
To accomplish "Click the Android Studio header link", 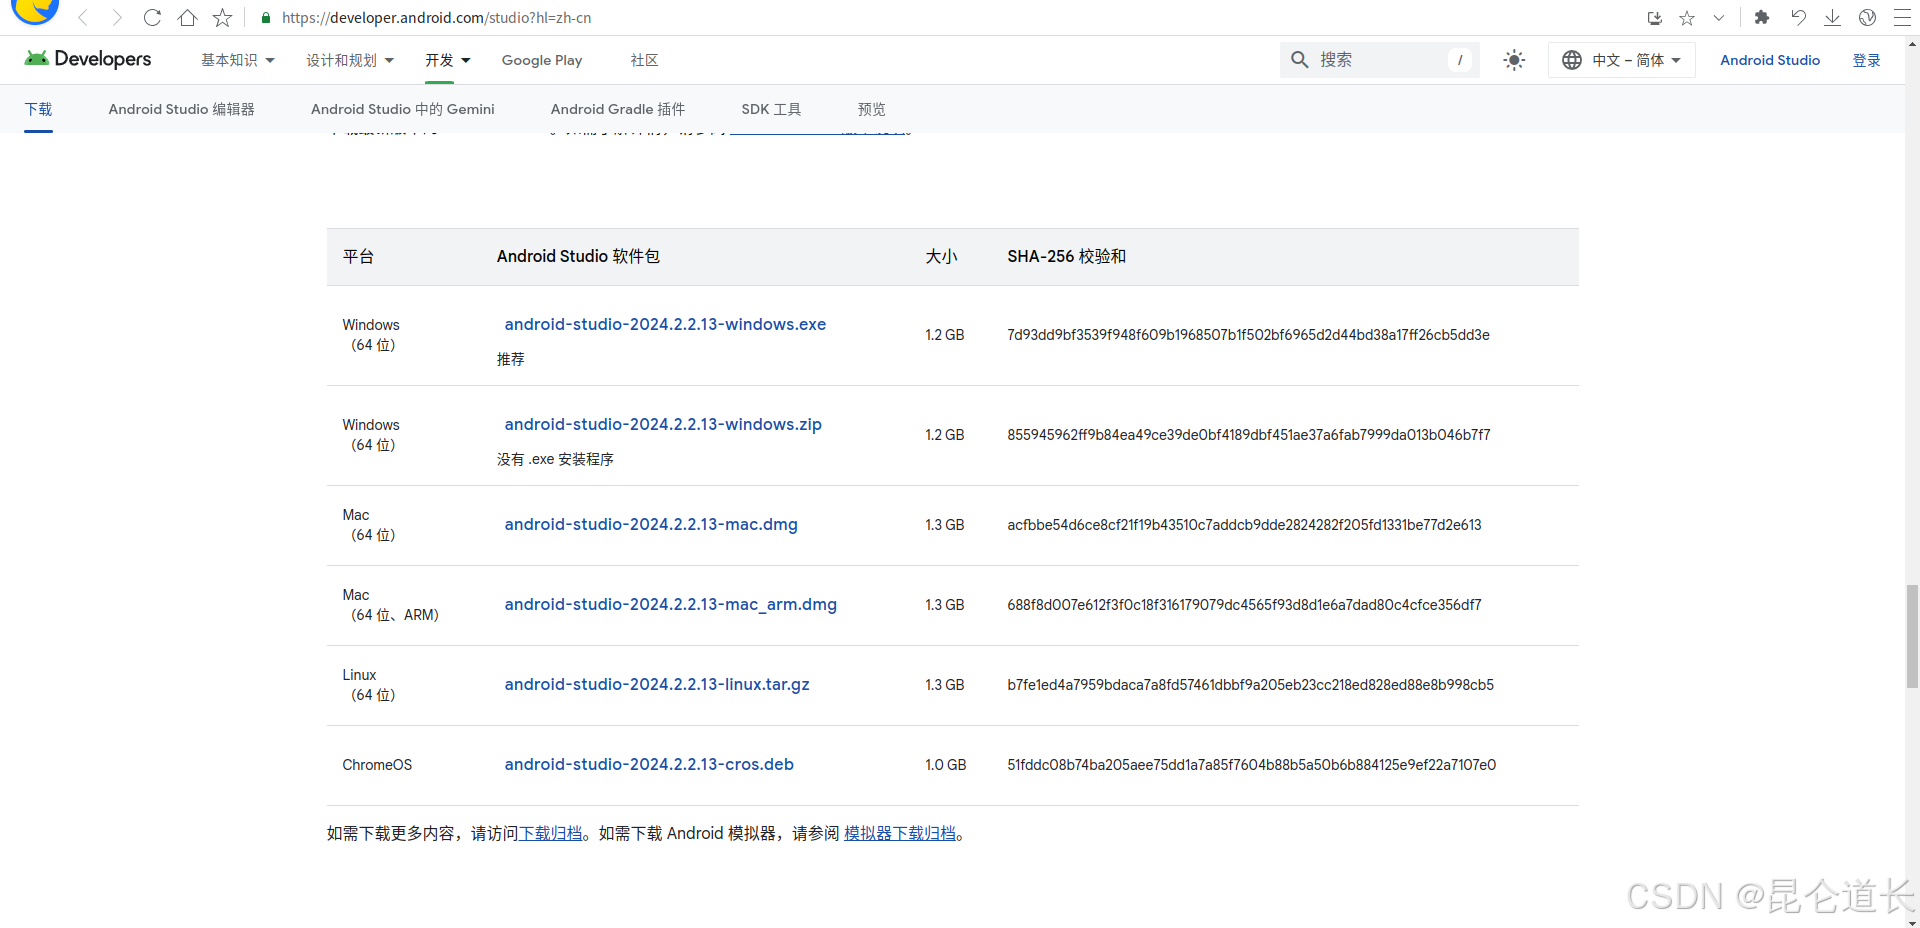I will click(x=1769, y=60).
